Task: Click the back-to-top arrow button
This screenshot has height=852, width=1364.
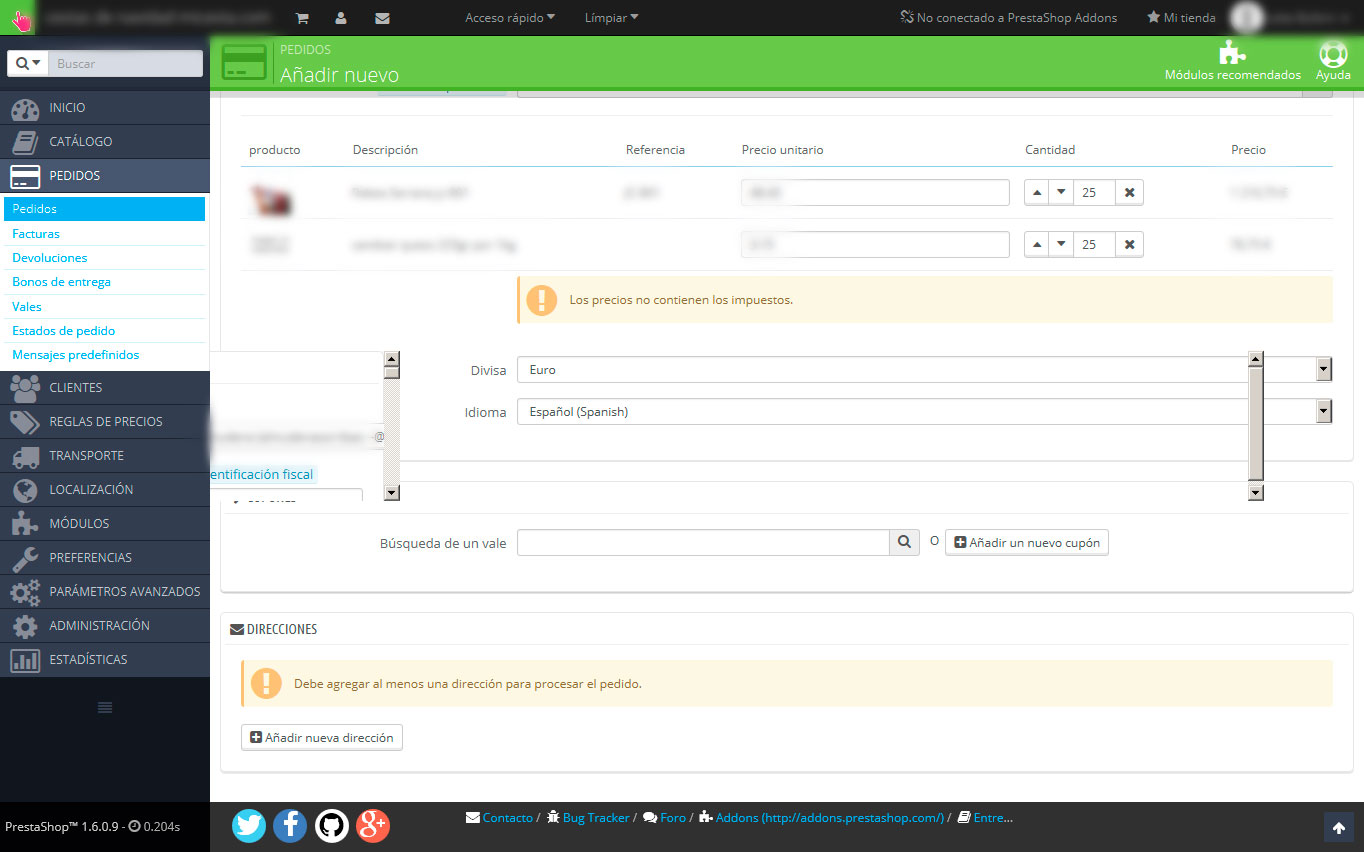Action: [1339, 828]
